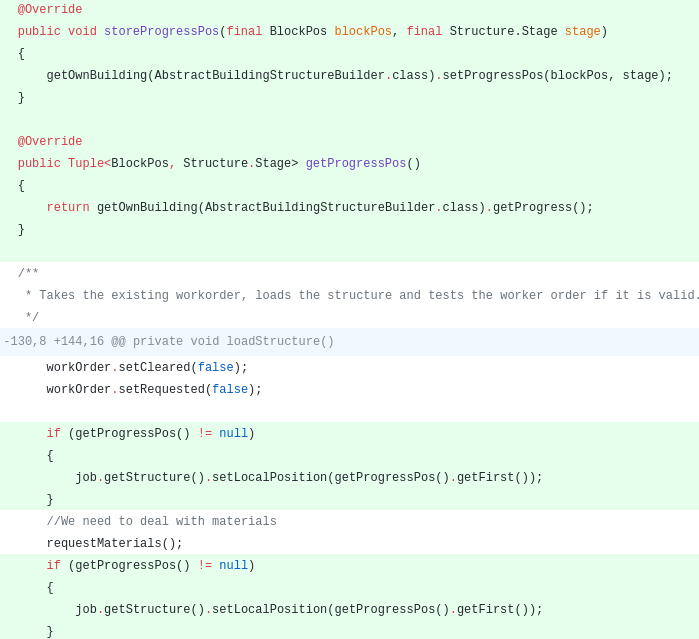This screenshot has height=639, width=699.
Task: Click the false argument in setCleared
Action: [x=215, y=368]
